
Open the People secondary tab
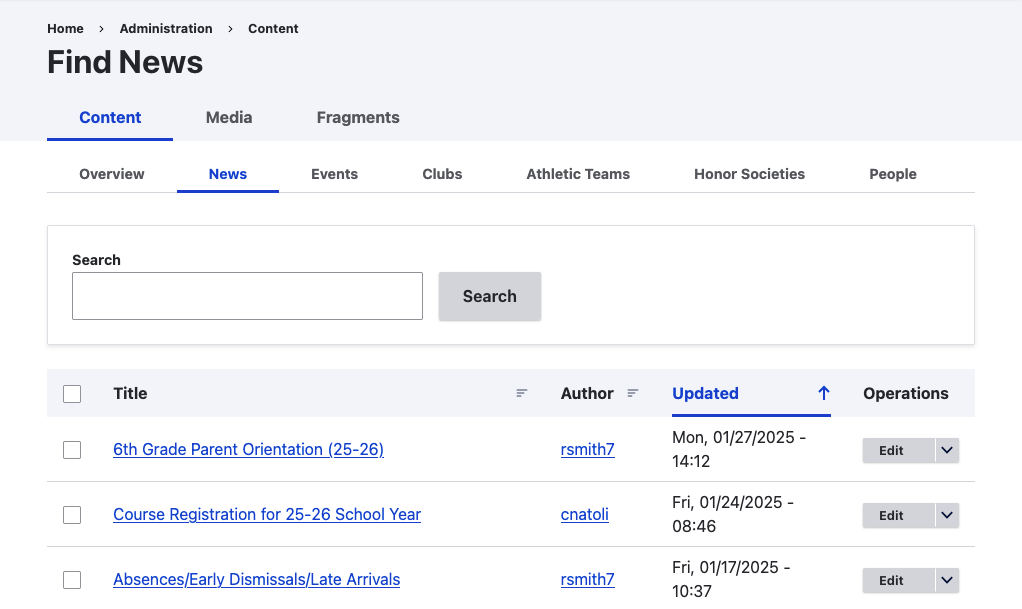point(893,174)
